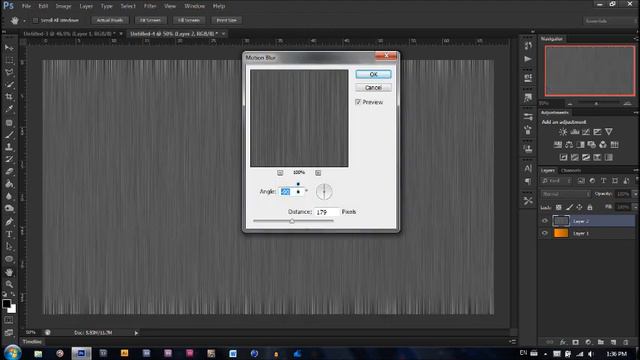Select the Clone Stamp tool

(x=9, y=147)
